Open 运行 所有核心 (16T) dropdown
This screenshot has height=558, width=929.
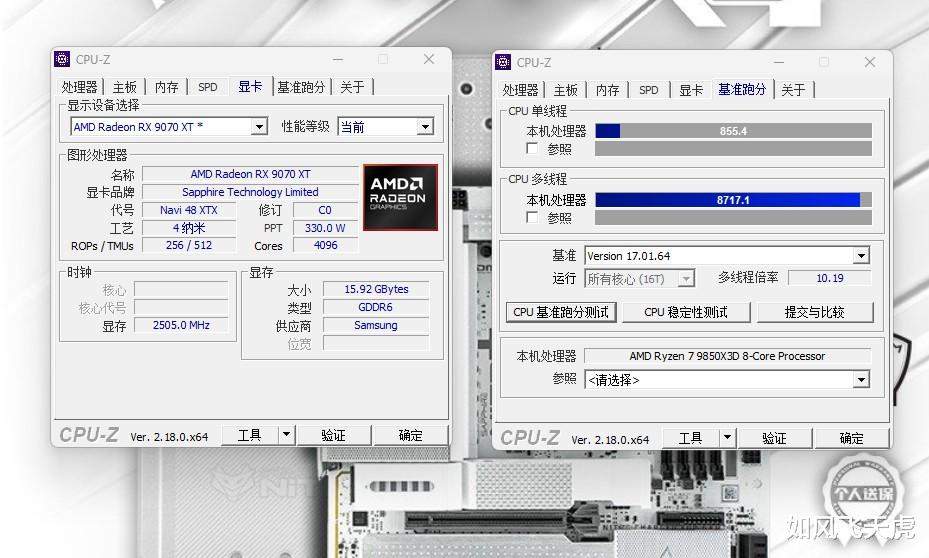639,278
